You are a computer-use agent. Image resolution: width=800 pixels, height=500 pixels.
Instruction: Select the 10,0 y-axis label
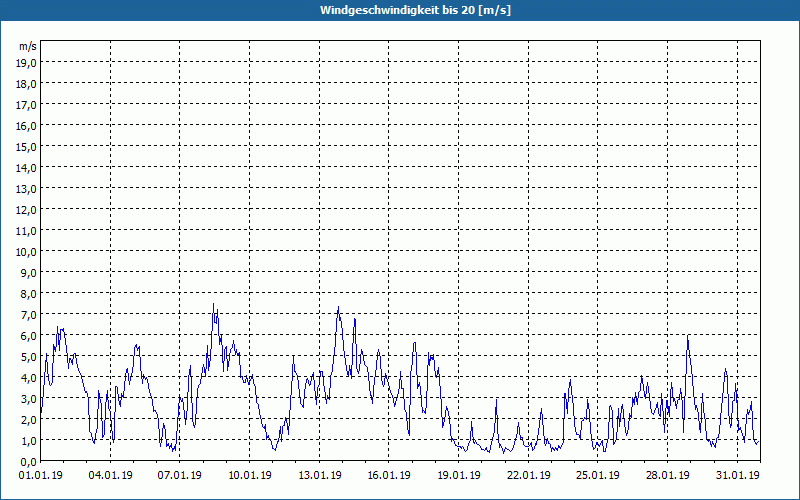coord(28,252)
